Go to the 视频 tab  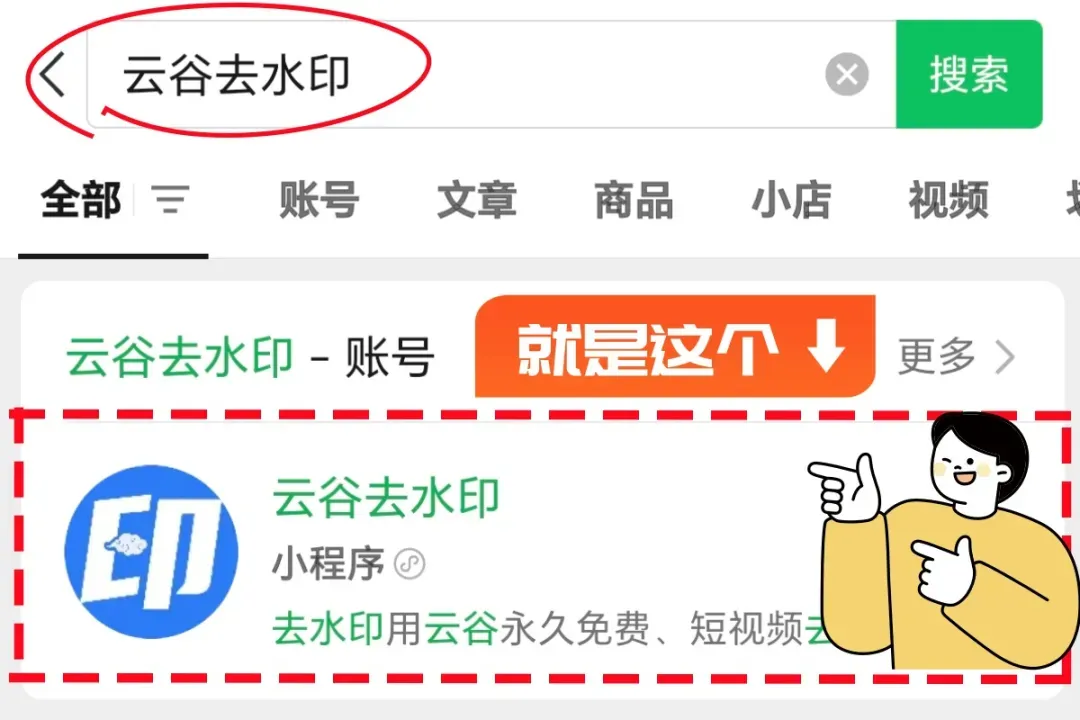948,200
